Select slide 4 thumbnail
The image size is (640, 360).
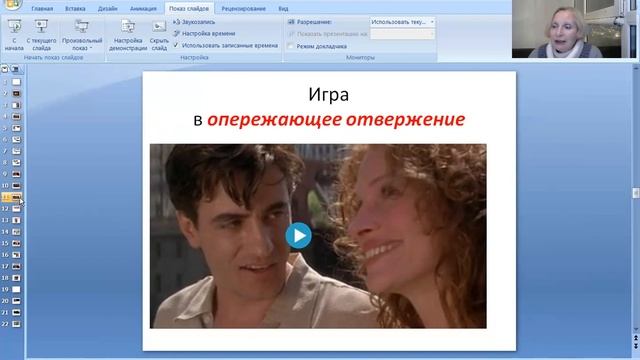point(16,117)
